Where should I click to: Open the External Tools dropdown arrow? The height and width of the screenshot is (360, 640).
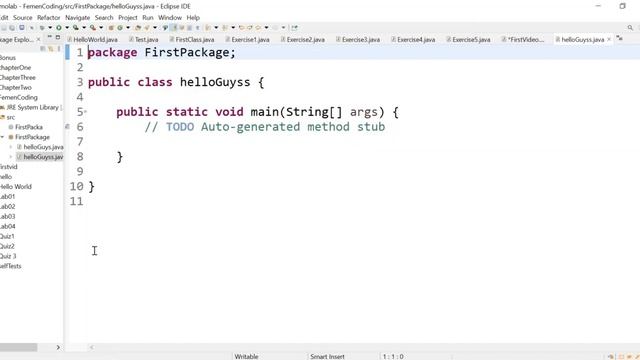(101, 28)
